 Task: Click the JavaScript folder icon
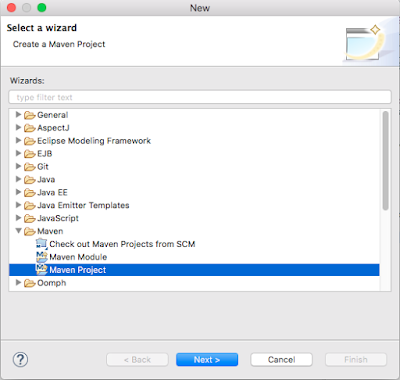tap(30, 219)
